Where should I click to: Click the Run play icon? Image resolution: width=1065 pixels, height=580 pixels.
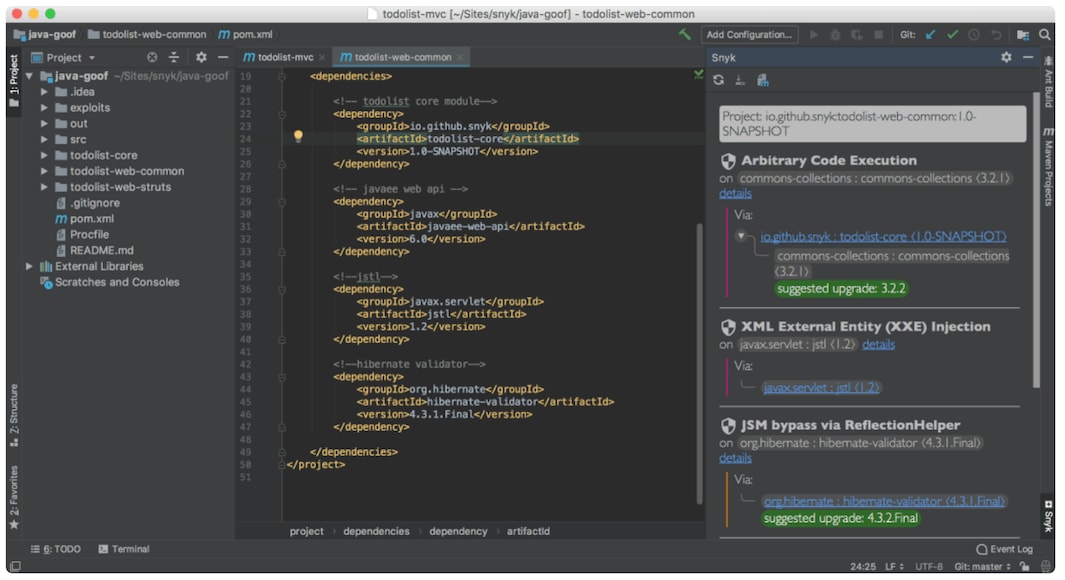[x=814, y=35]
